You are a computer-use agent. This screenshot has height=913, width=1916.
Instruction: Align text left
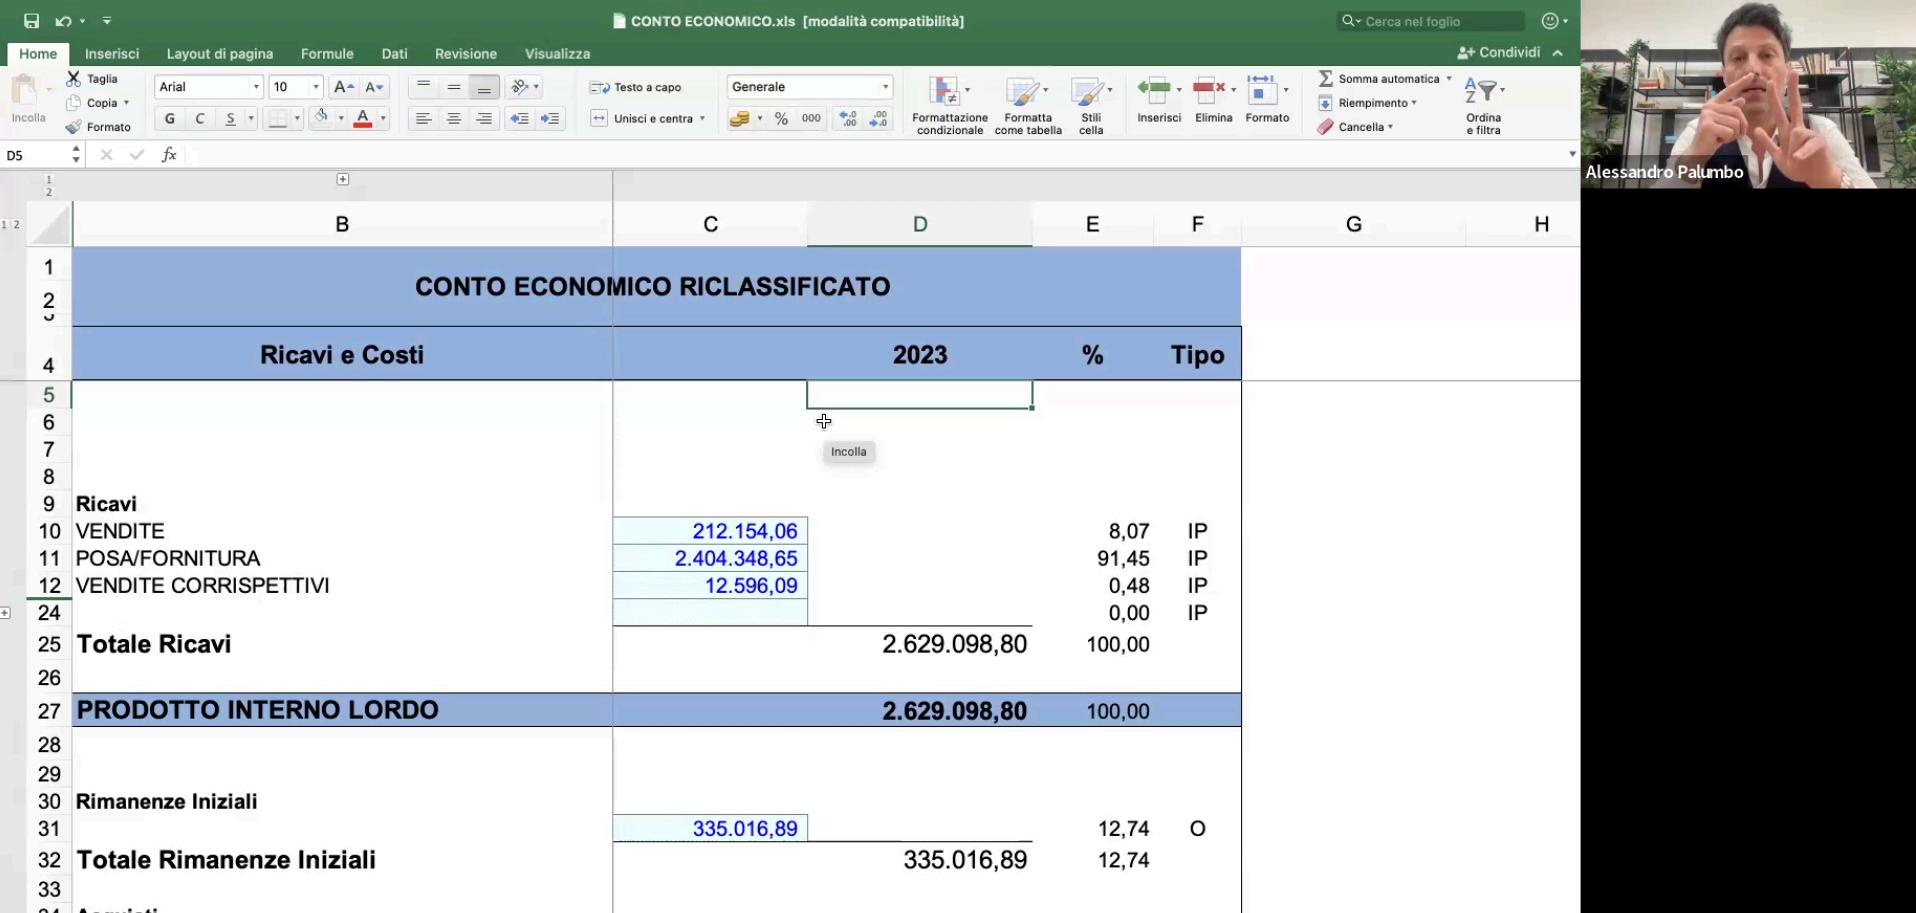tap(424, 119)
